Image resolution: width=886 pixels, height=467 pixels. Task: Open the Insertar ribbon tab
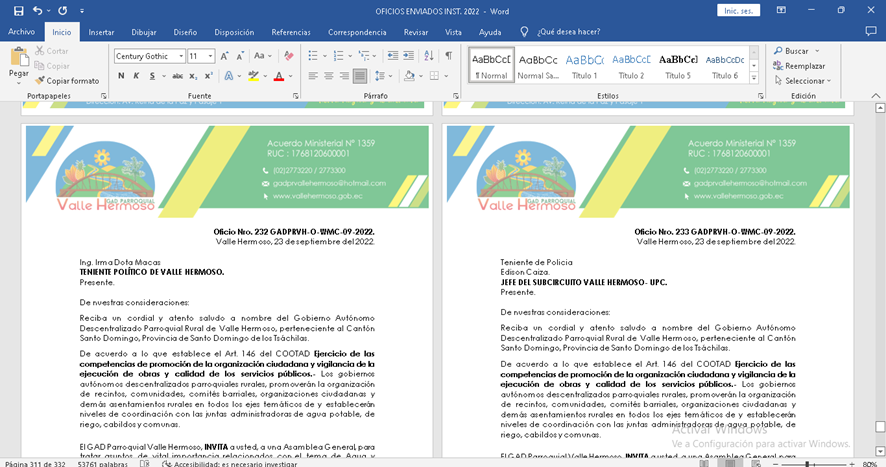pyautogui.click(x=101, y=32)
